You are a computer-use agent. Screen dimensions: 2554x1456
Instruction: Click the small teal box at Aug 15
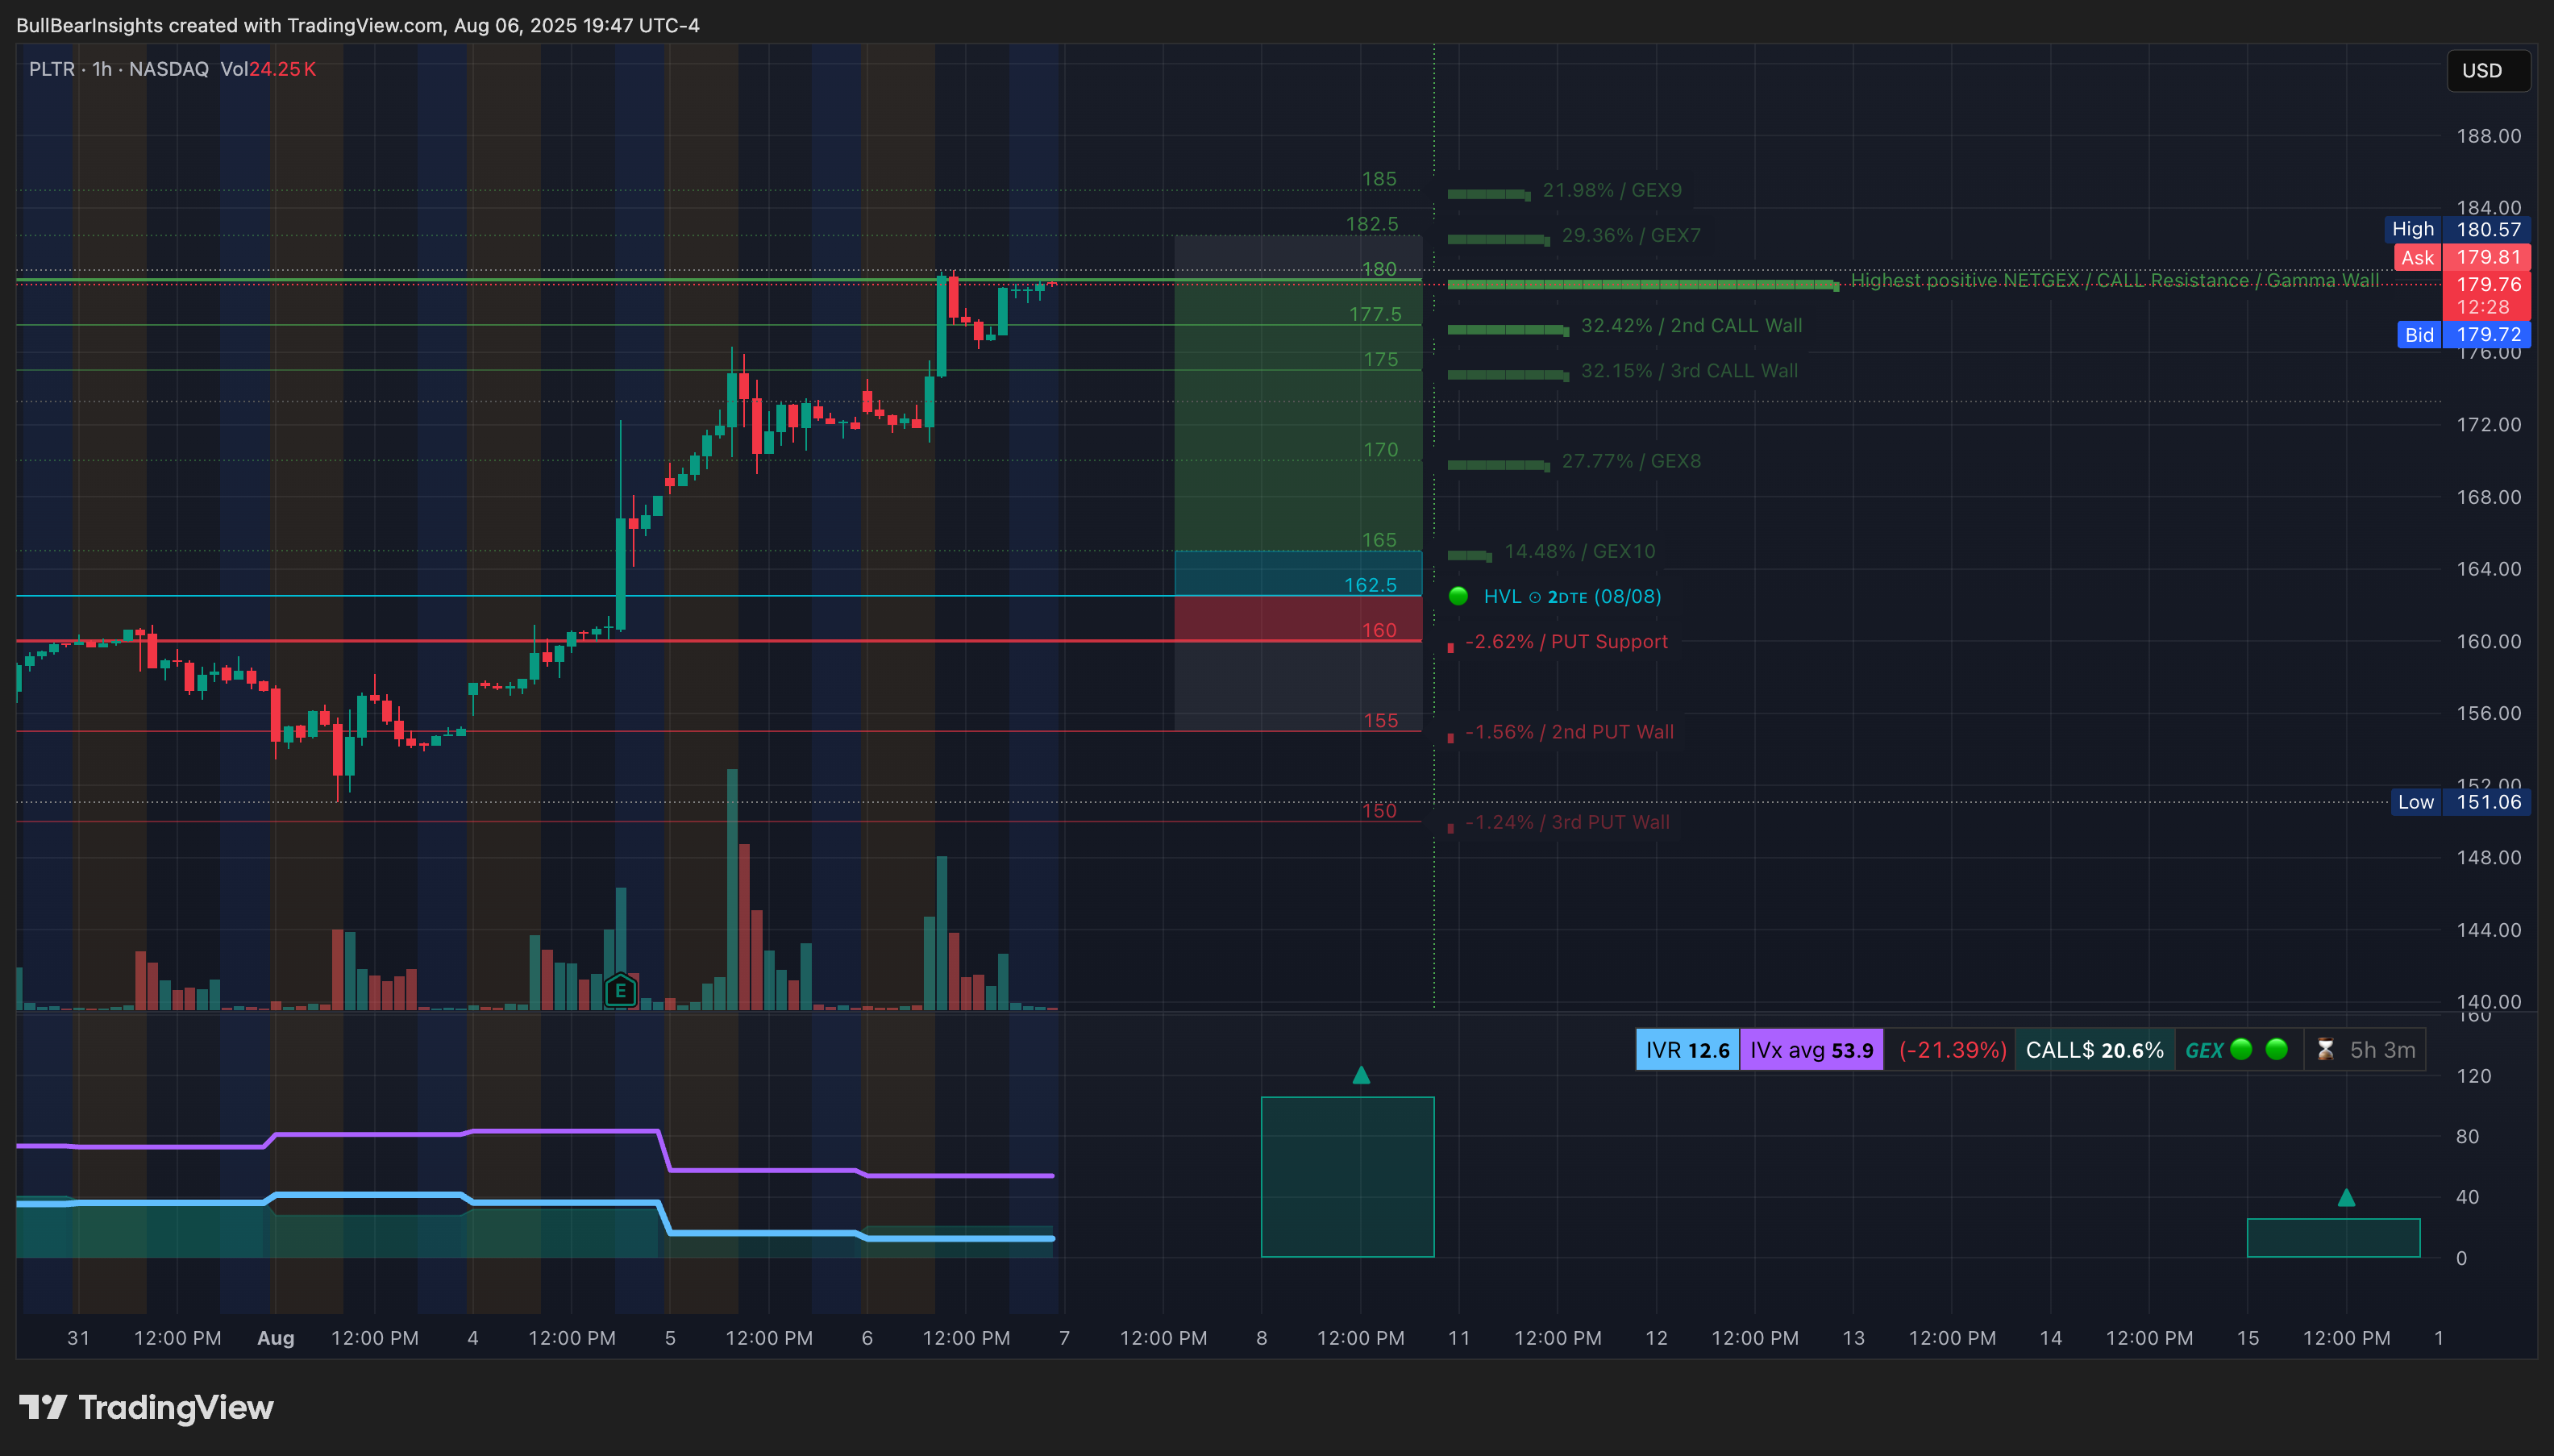coord(2333,1238)
